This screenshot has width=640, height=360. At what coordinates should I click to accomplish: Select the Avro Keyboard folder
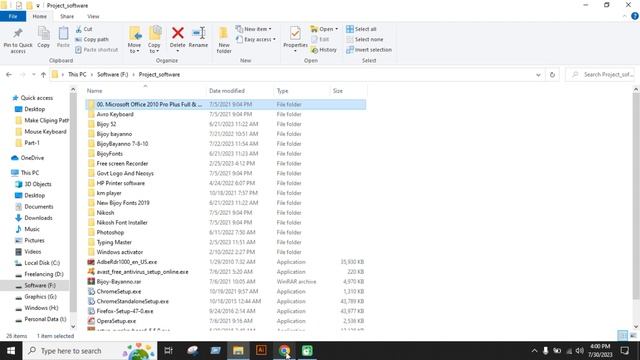click(226, 114)
